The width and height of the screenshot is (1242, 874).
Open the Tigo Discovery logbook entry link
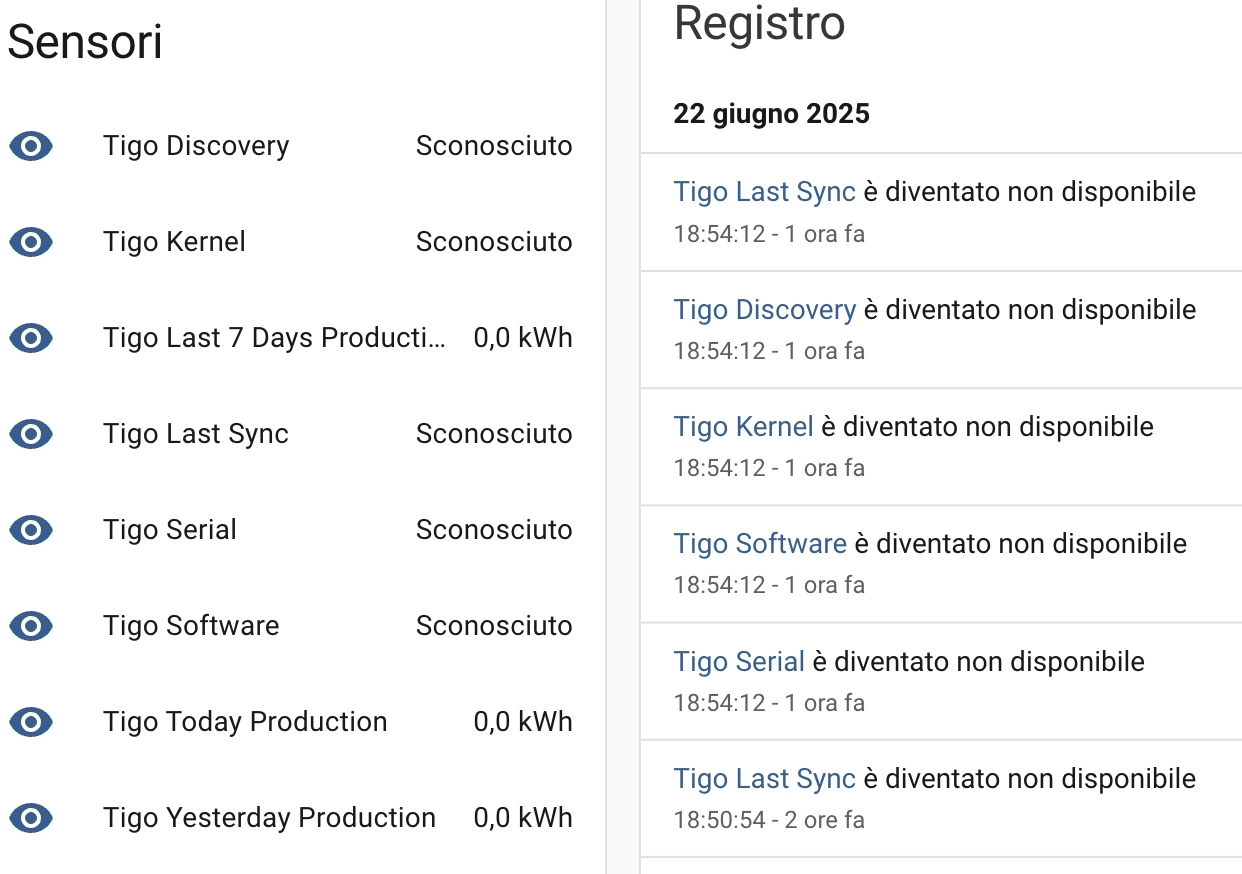point(765,309)
